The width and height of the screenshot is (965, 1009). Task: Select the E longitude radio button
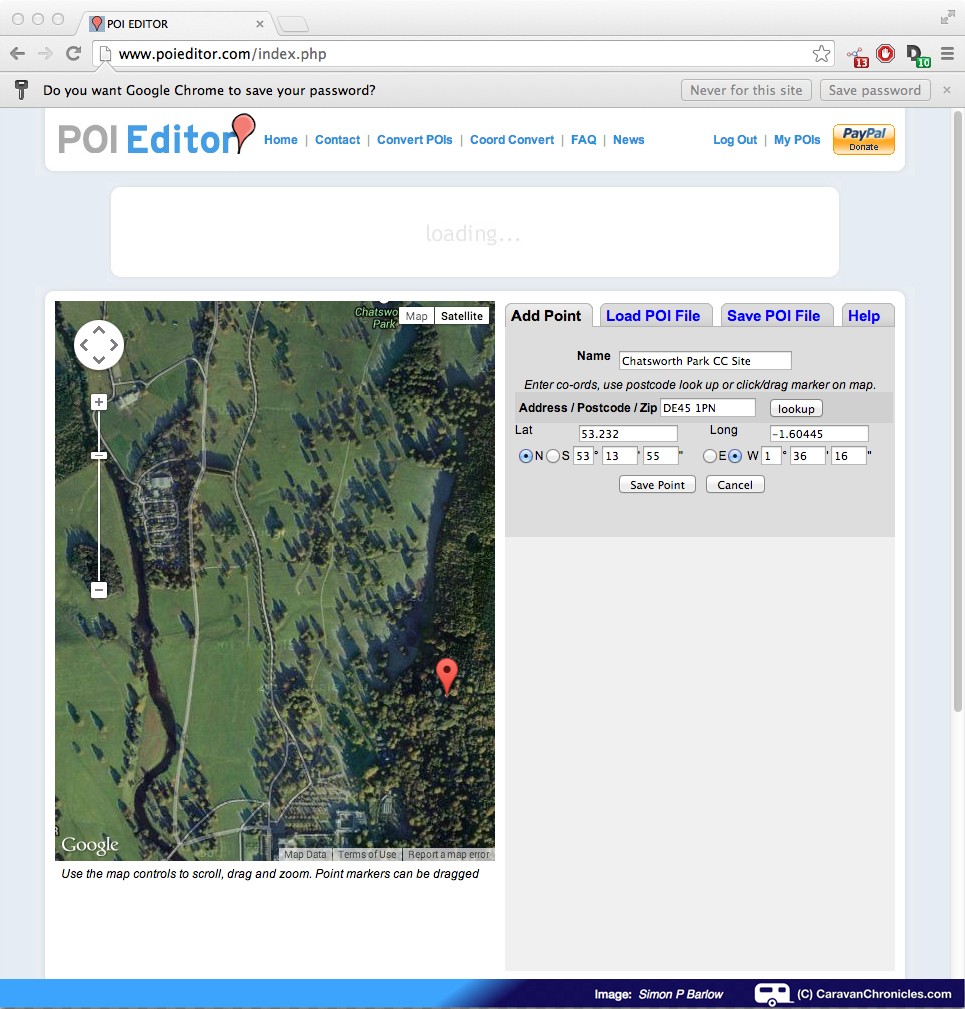(x=709, y=456)
